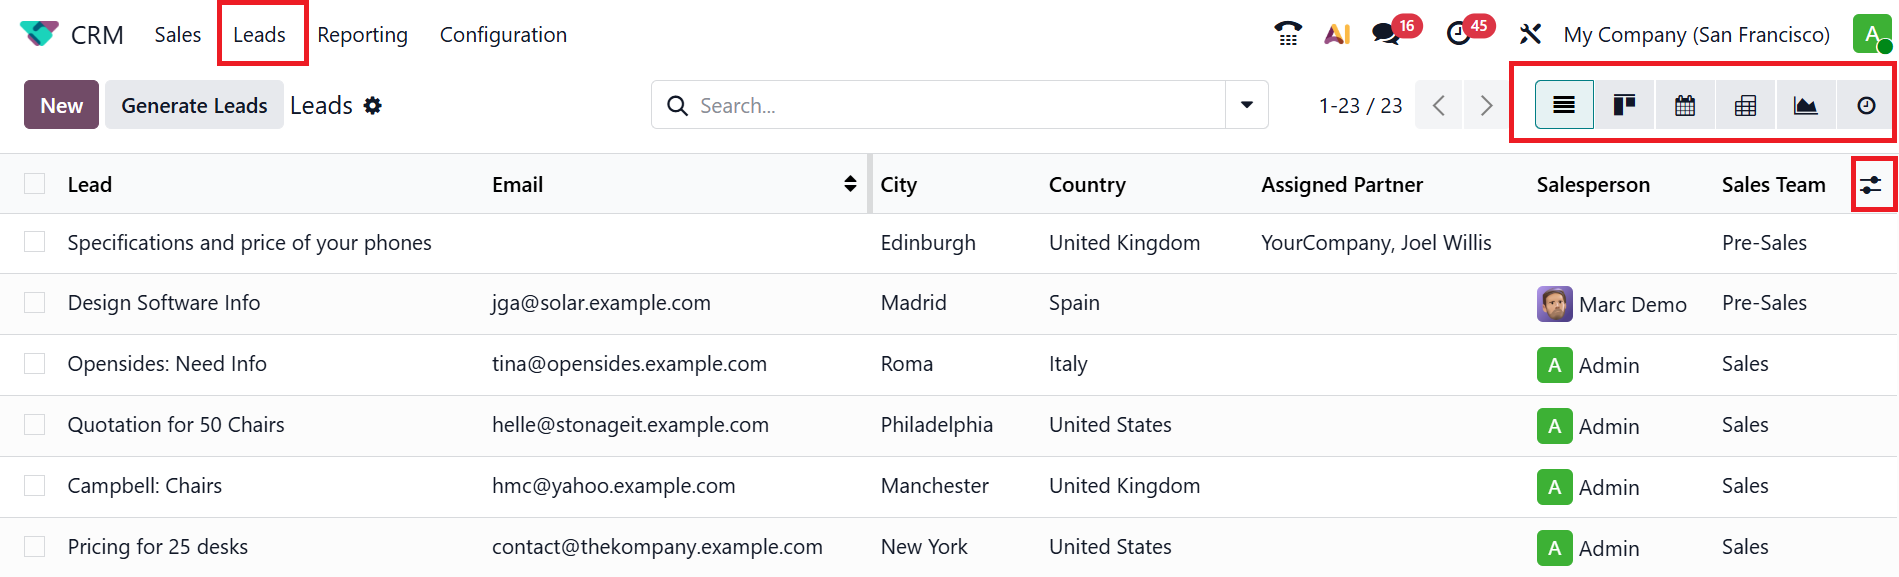Image resolution: width=1899 pixels, height=577 pixels.
Task: Open the AI assistant icon
Action: coord(1337,34)
